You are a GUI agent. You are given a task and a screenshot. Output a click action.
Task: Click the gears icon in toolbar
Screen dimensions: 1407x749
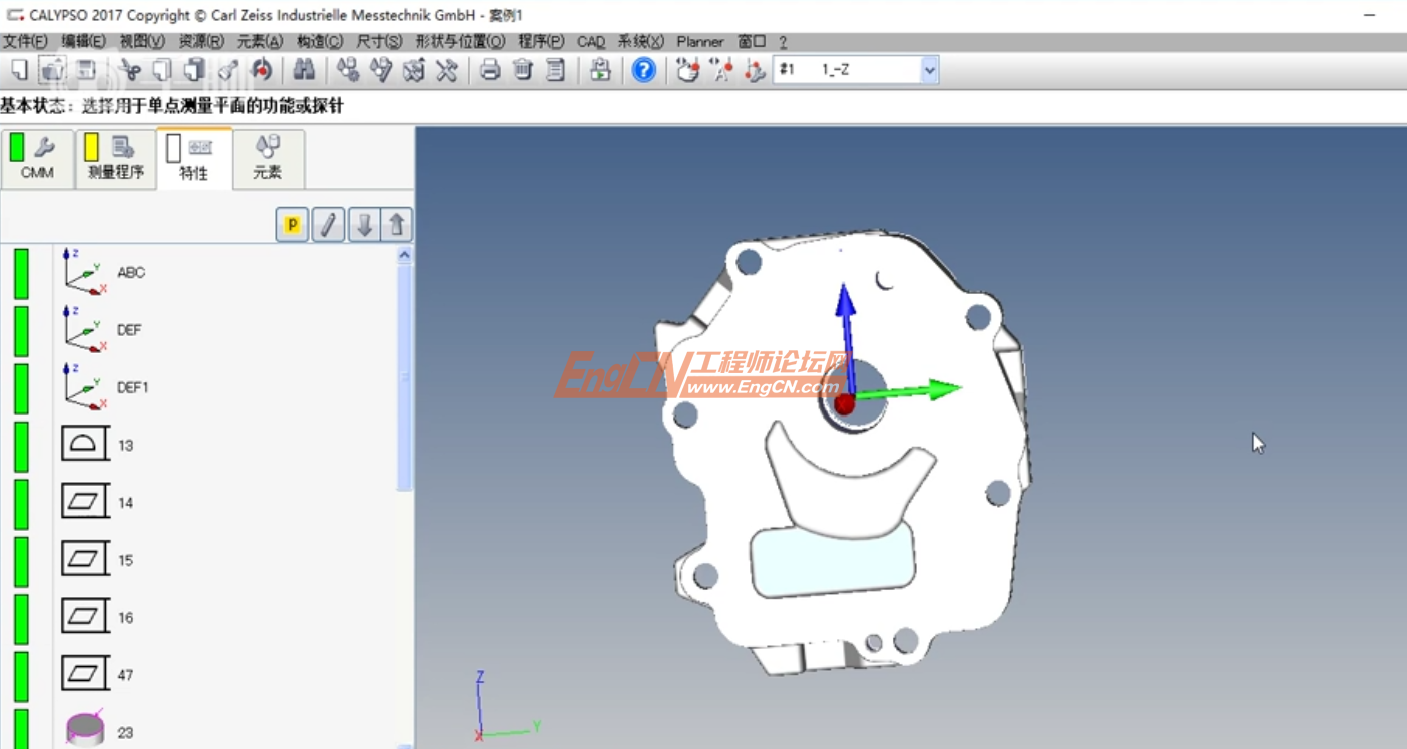point(347,70)
